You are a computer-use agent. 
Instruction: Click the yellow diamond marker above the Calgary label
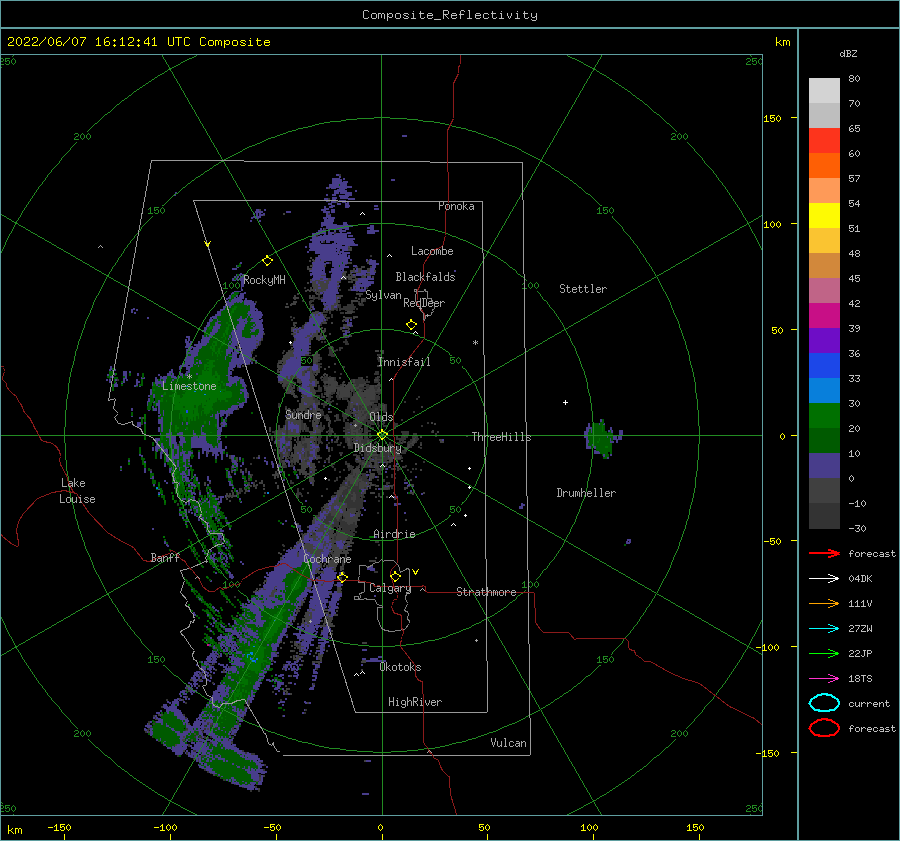(x=395, y=576)
